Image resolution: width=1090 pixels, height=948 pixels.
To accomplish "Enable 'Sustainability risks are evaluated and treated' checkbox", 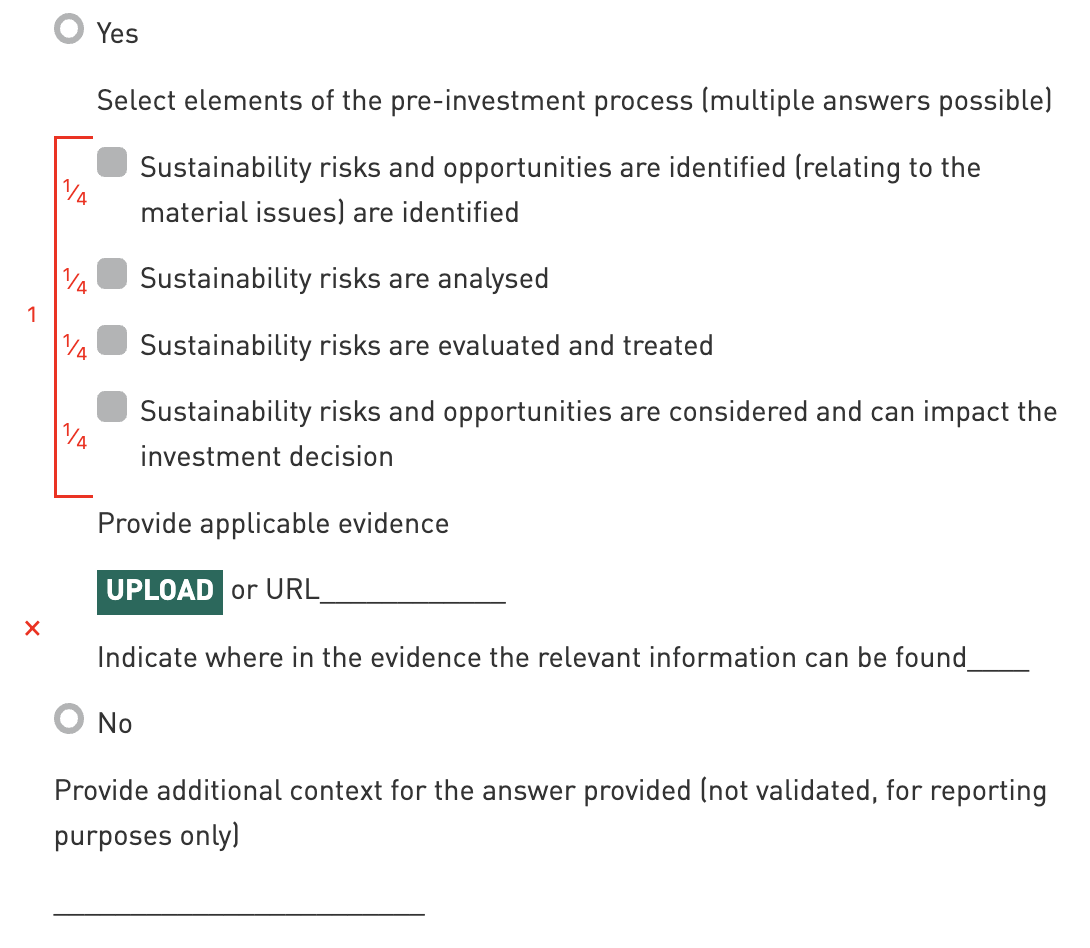I will [x=112, y=341].
